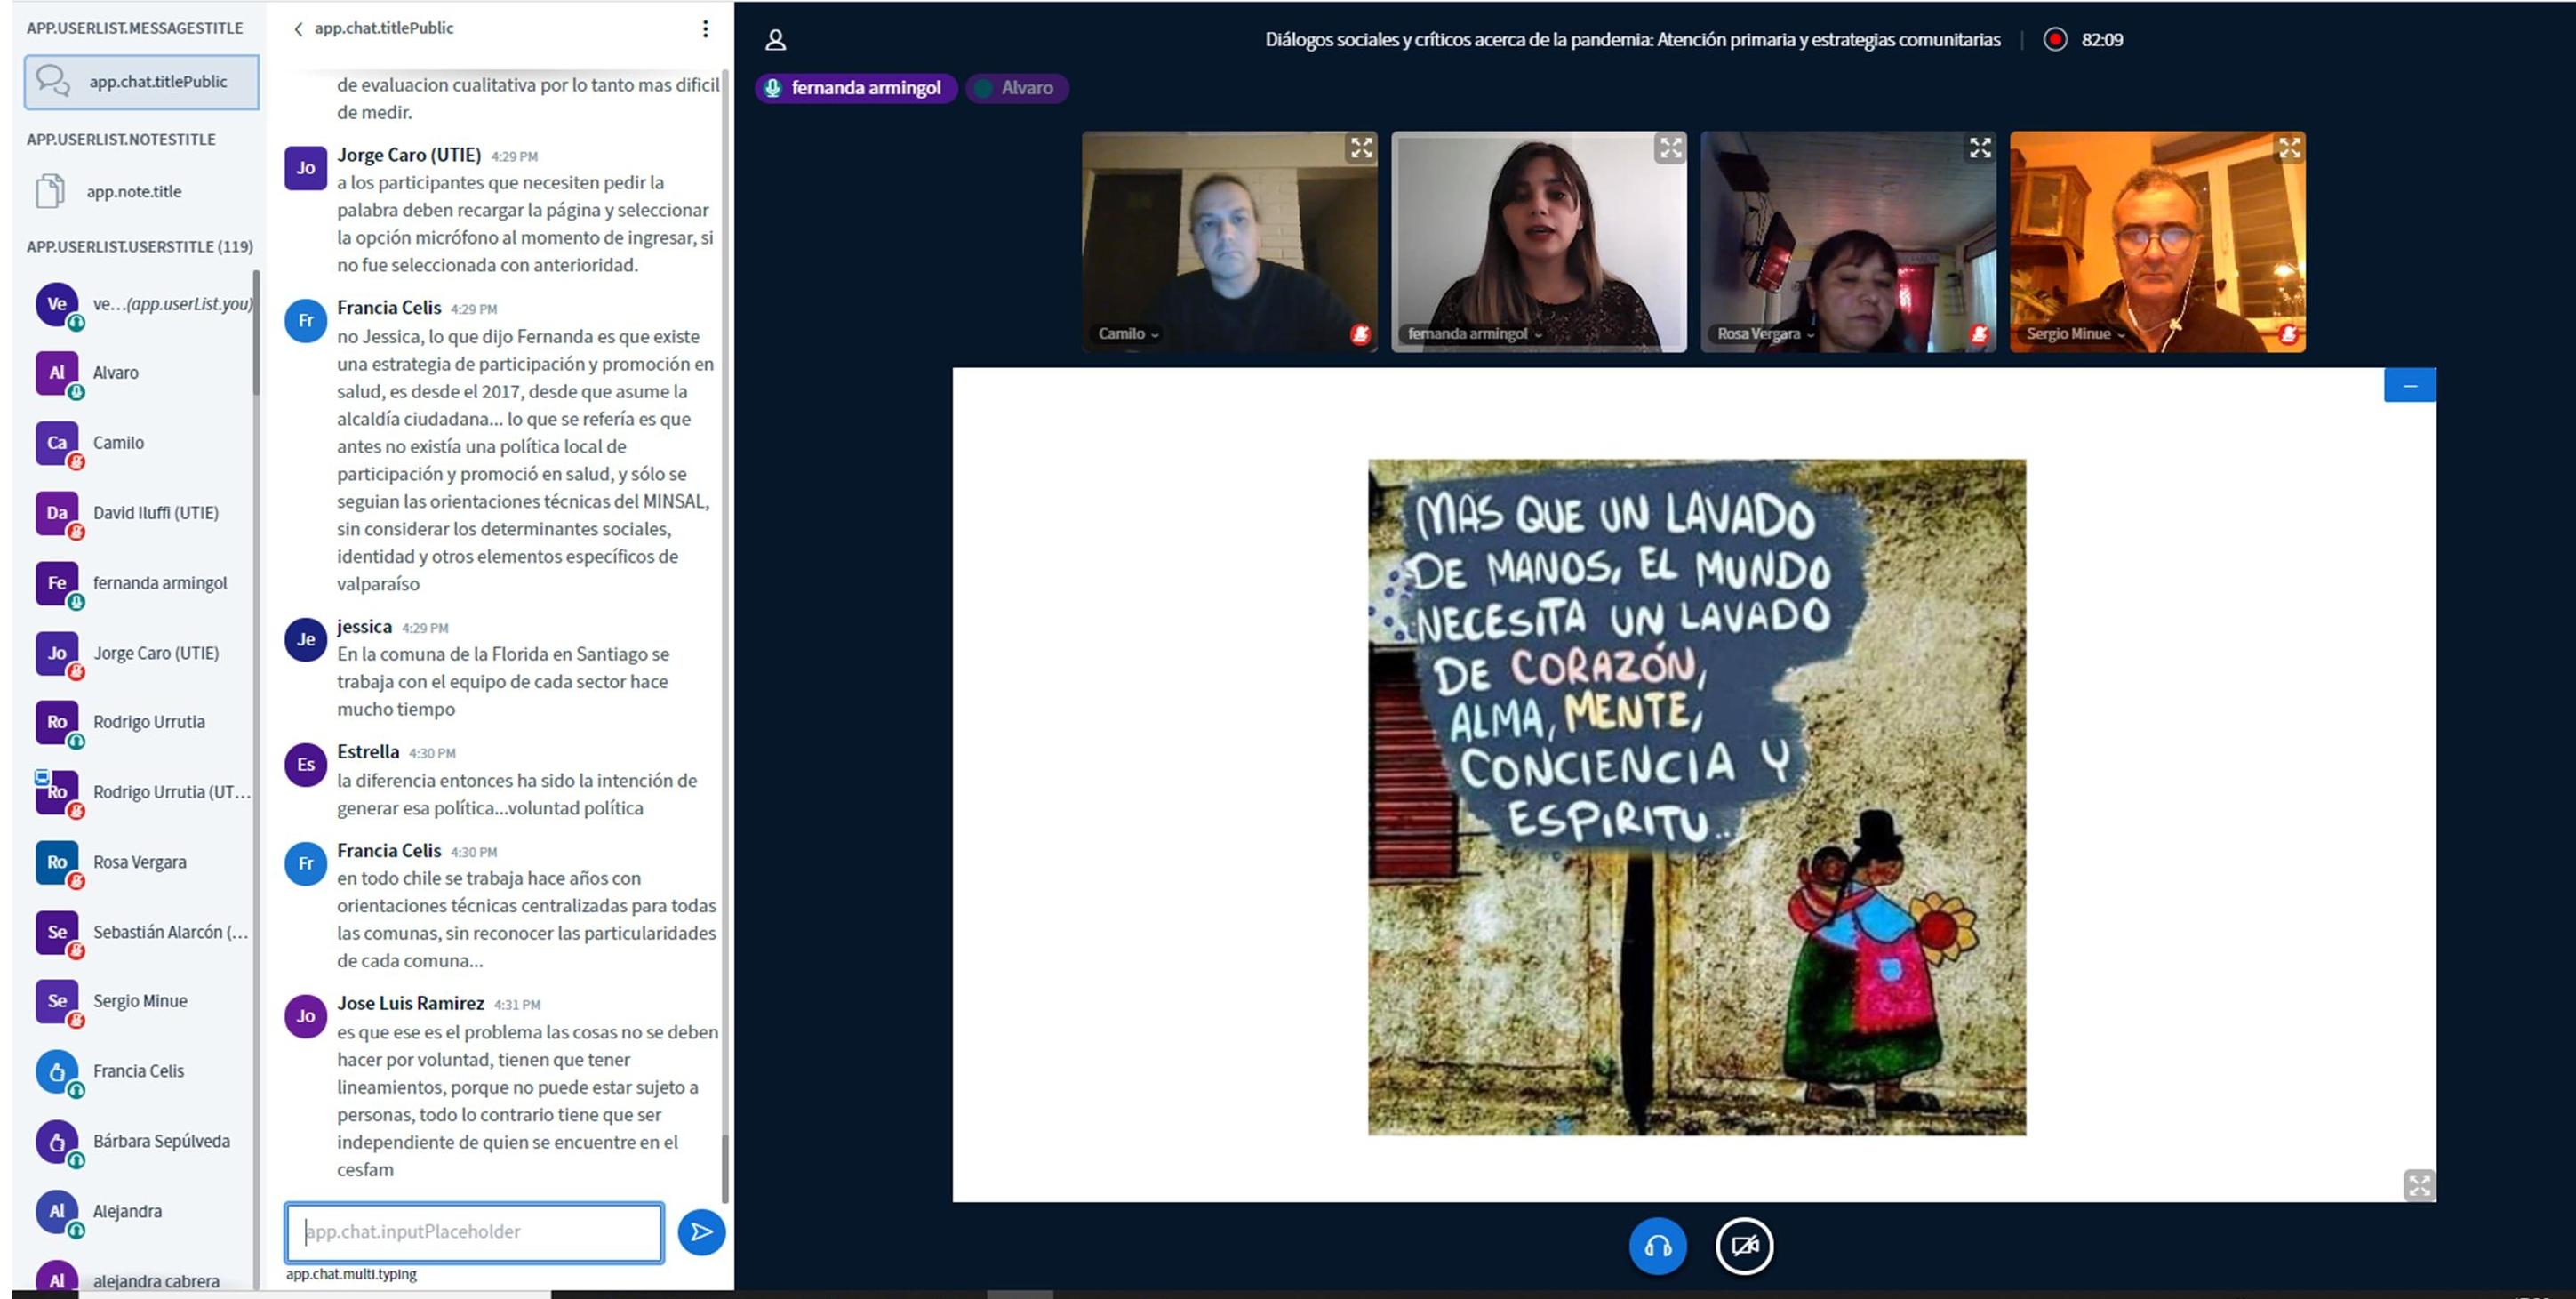2576x1299 pixels.
Task: Make the presentation fullscreen
Action: tap(2419, 1185)
